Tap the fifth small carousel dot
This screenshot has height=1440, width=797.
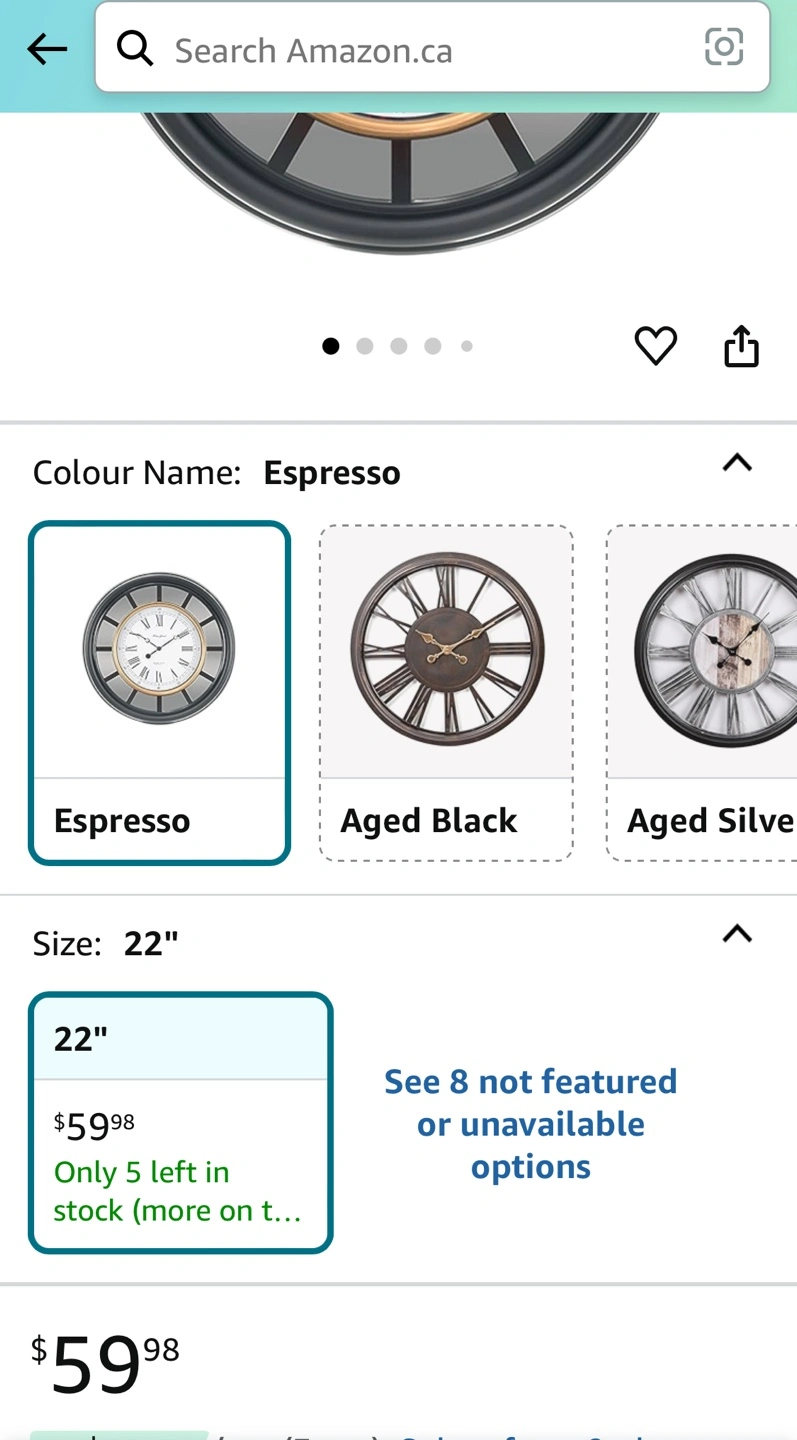point(467,346)
